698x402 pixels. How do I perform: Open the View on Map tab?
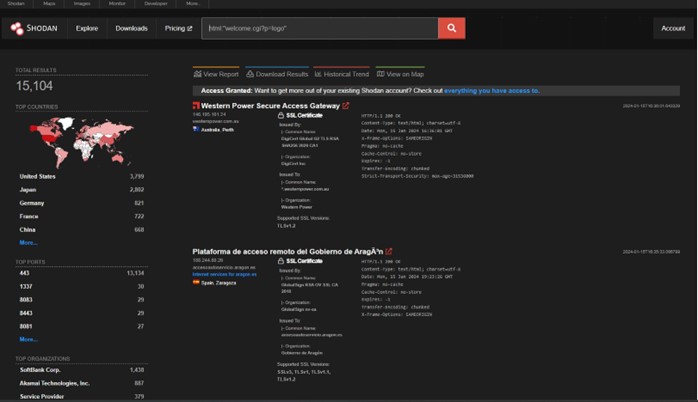[x=400, y=74]
